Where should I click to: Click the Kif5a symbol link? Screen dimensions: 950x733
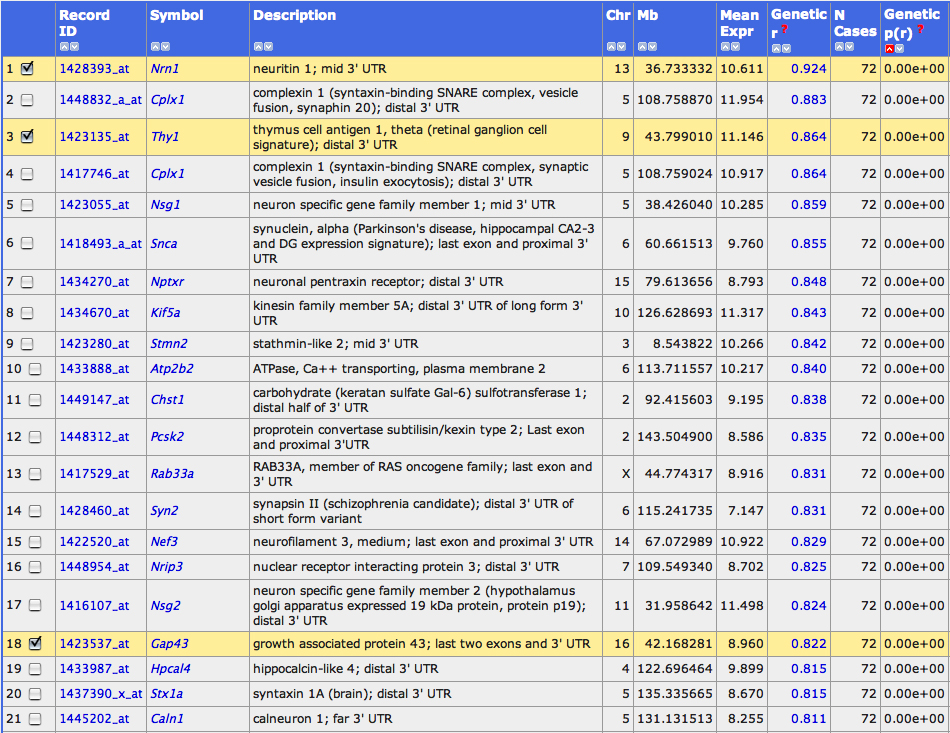[x=167, y=313]
